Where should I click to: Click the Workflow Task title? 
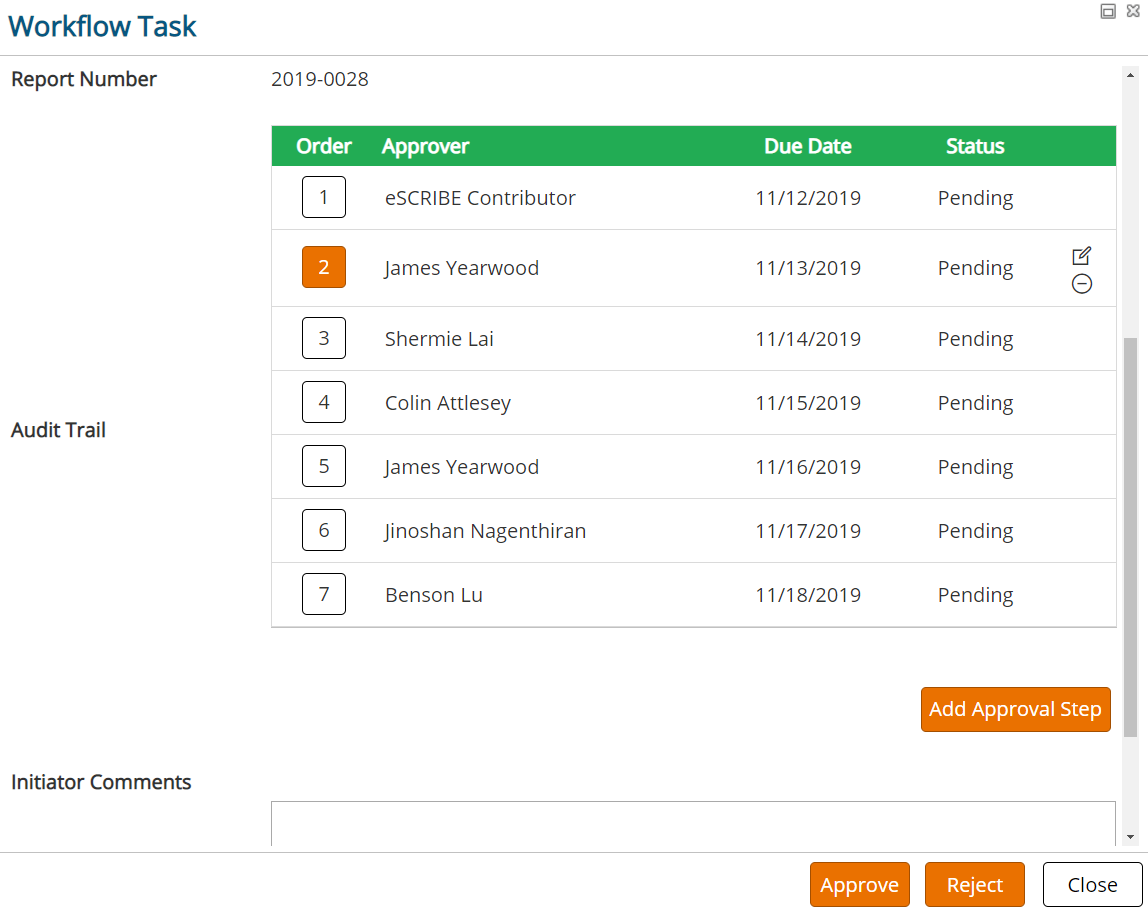[102, 26]
